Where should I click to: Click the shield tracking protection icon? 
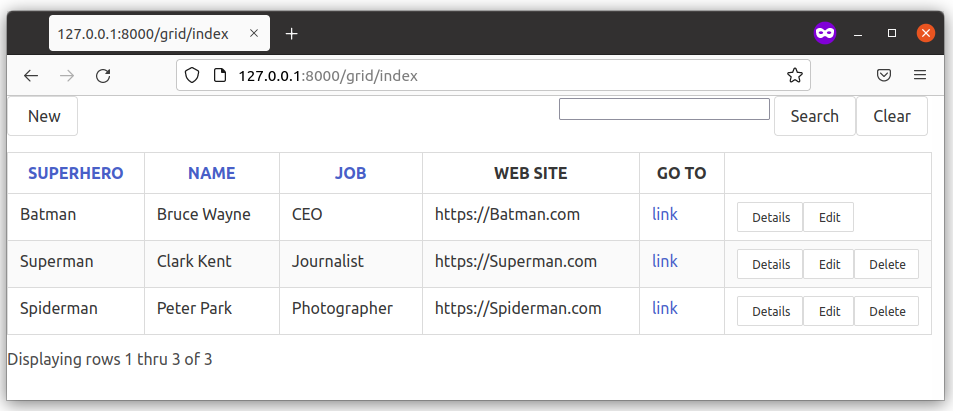[x=194, y=75]
